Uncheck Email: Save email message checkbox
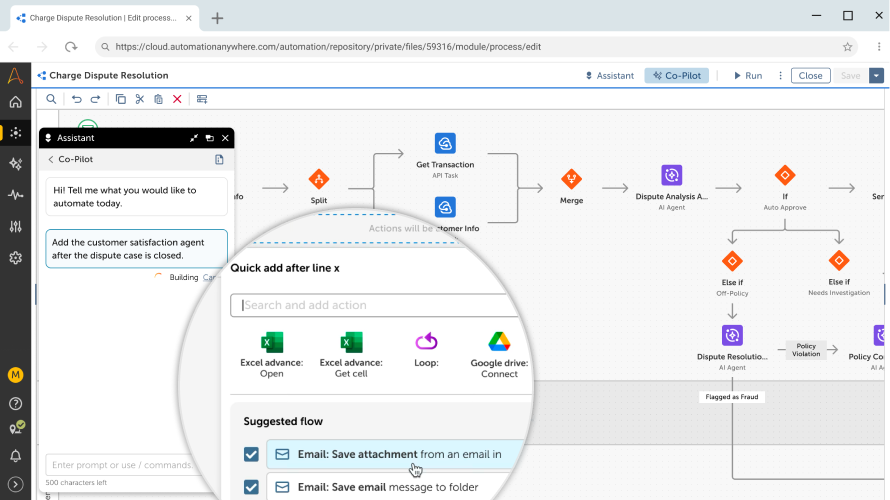Viewport: 890px width, 500px height. click(x=251, y=487)
